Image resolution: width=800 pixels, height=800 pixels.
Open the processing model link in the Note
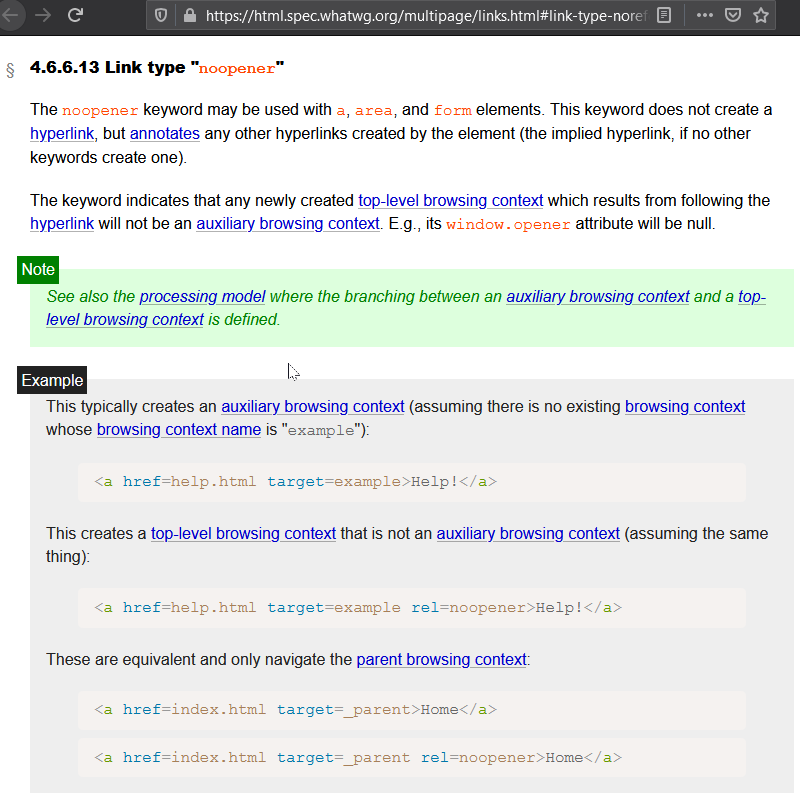(202, 296)
